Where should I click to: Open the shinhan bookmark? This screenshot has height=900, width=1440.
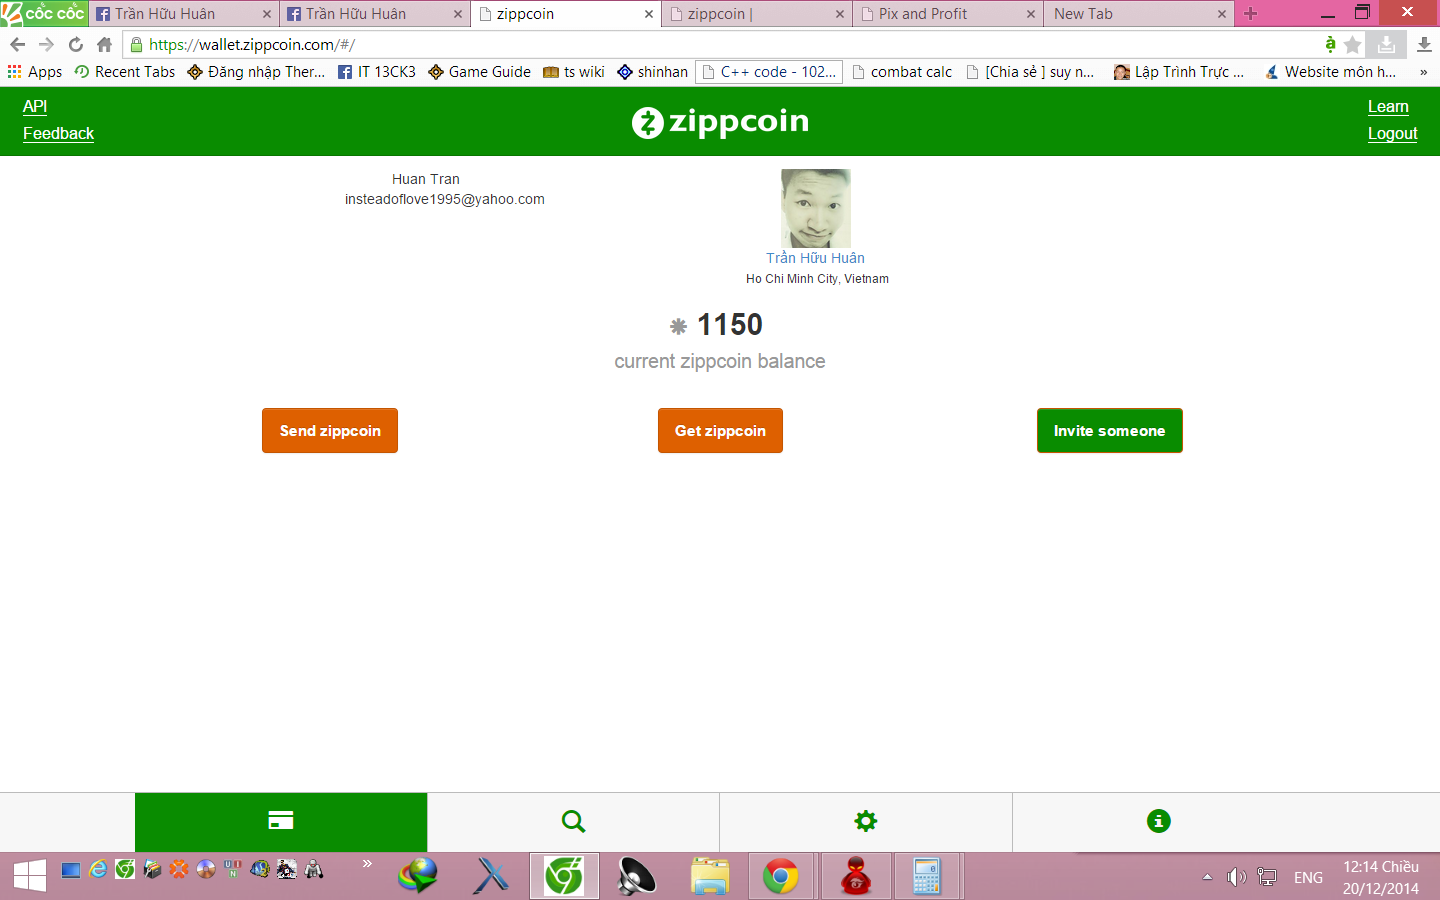pyautogui.click(x=653, y=72)
